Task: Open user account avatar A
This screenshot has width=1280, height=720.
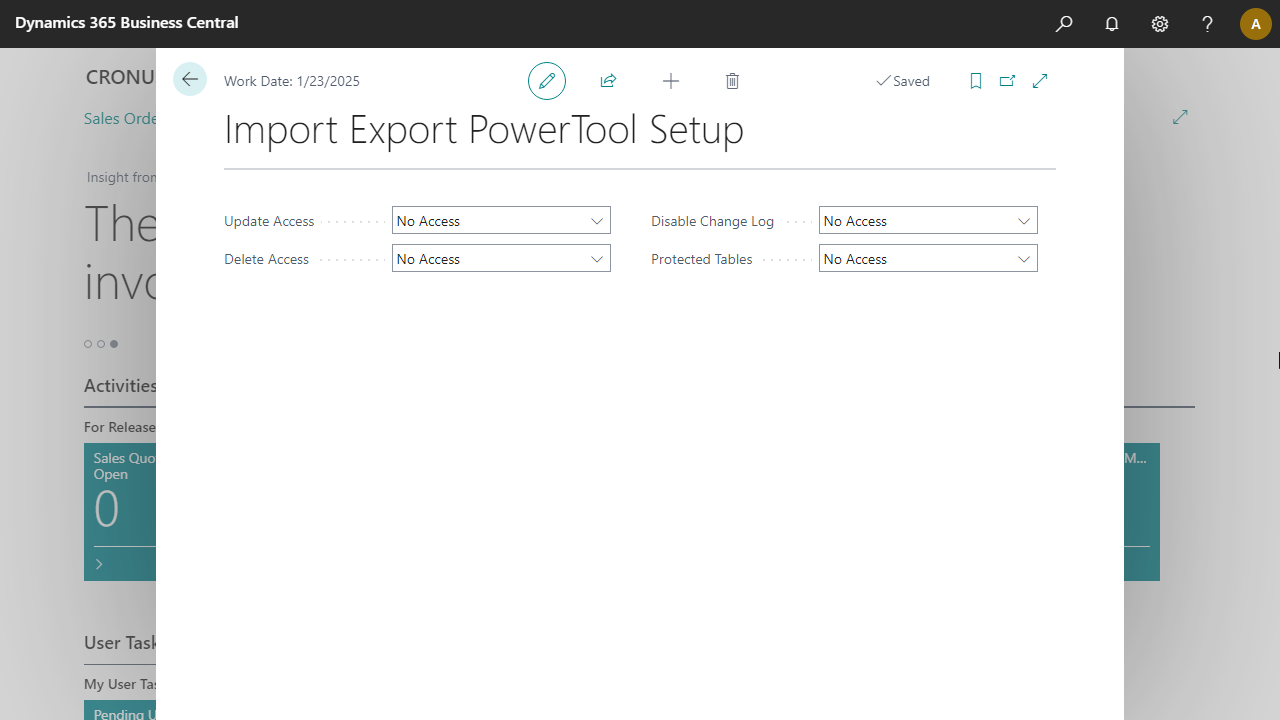Action: point(1256,24)
